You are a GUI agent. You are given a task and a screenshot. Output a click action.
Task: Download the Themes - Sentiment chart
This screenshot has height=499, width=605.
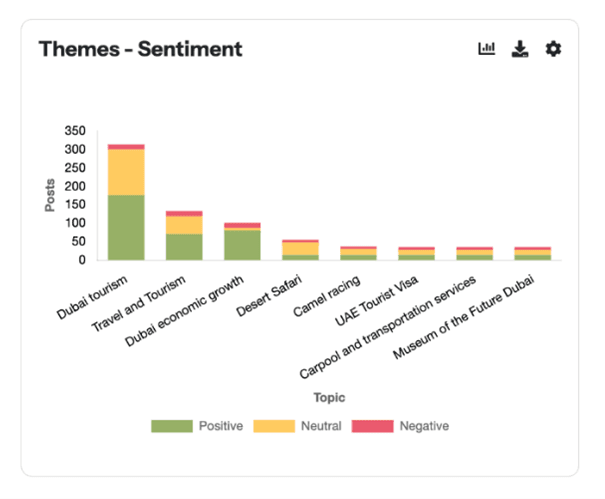519,48
